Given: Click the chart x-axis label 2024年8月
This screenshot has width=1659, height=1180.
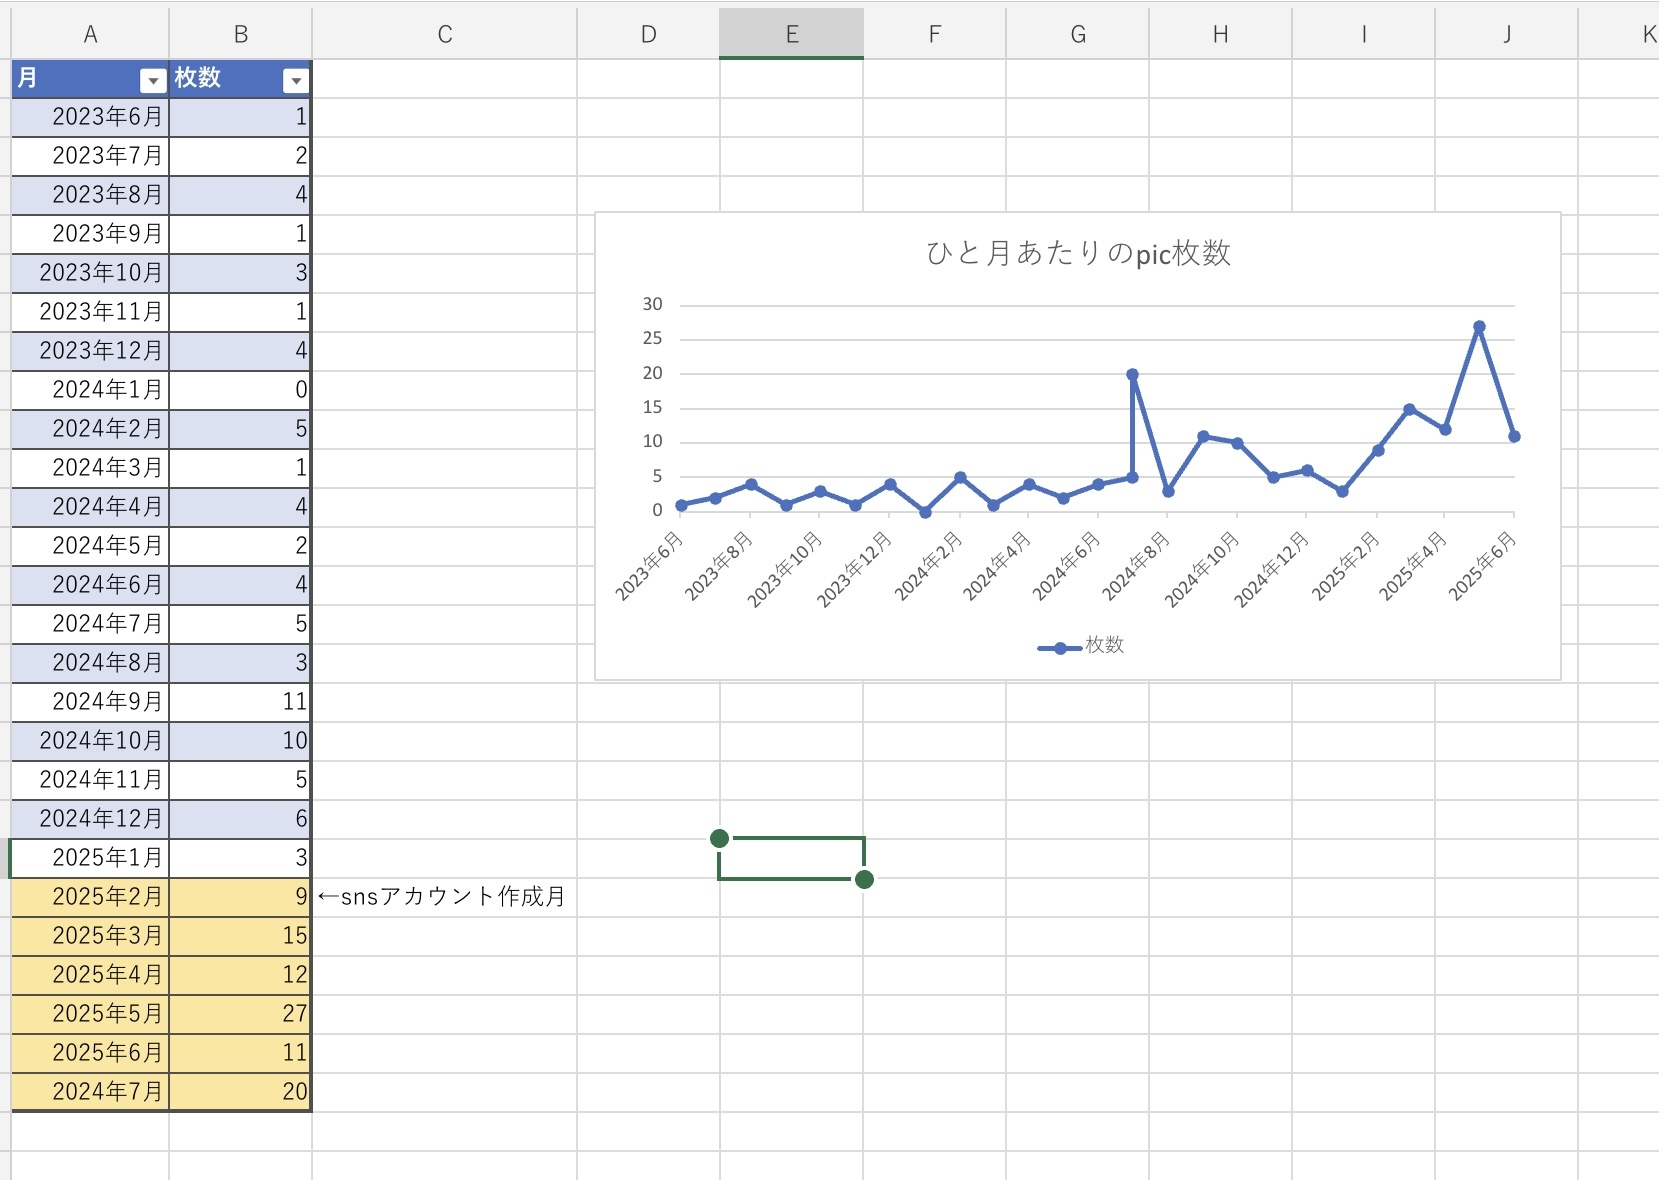Looking at the screenshot, I should tap(1135, 566).
